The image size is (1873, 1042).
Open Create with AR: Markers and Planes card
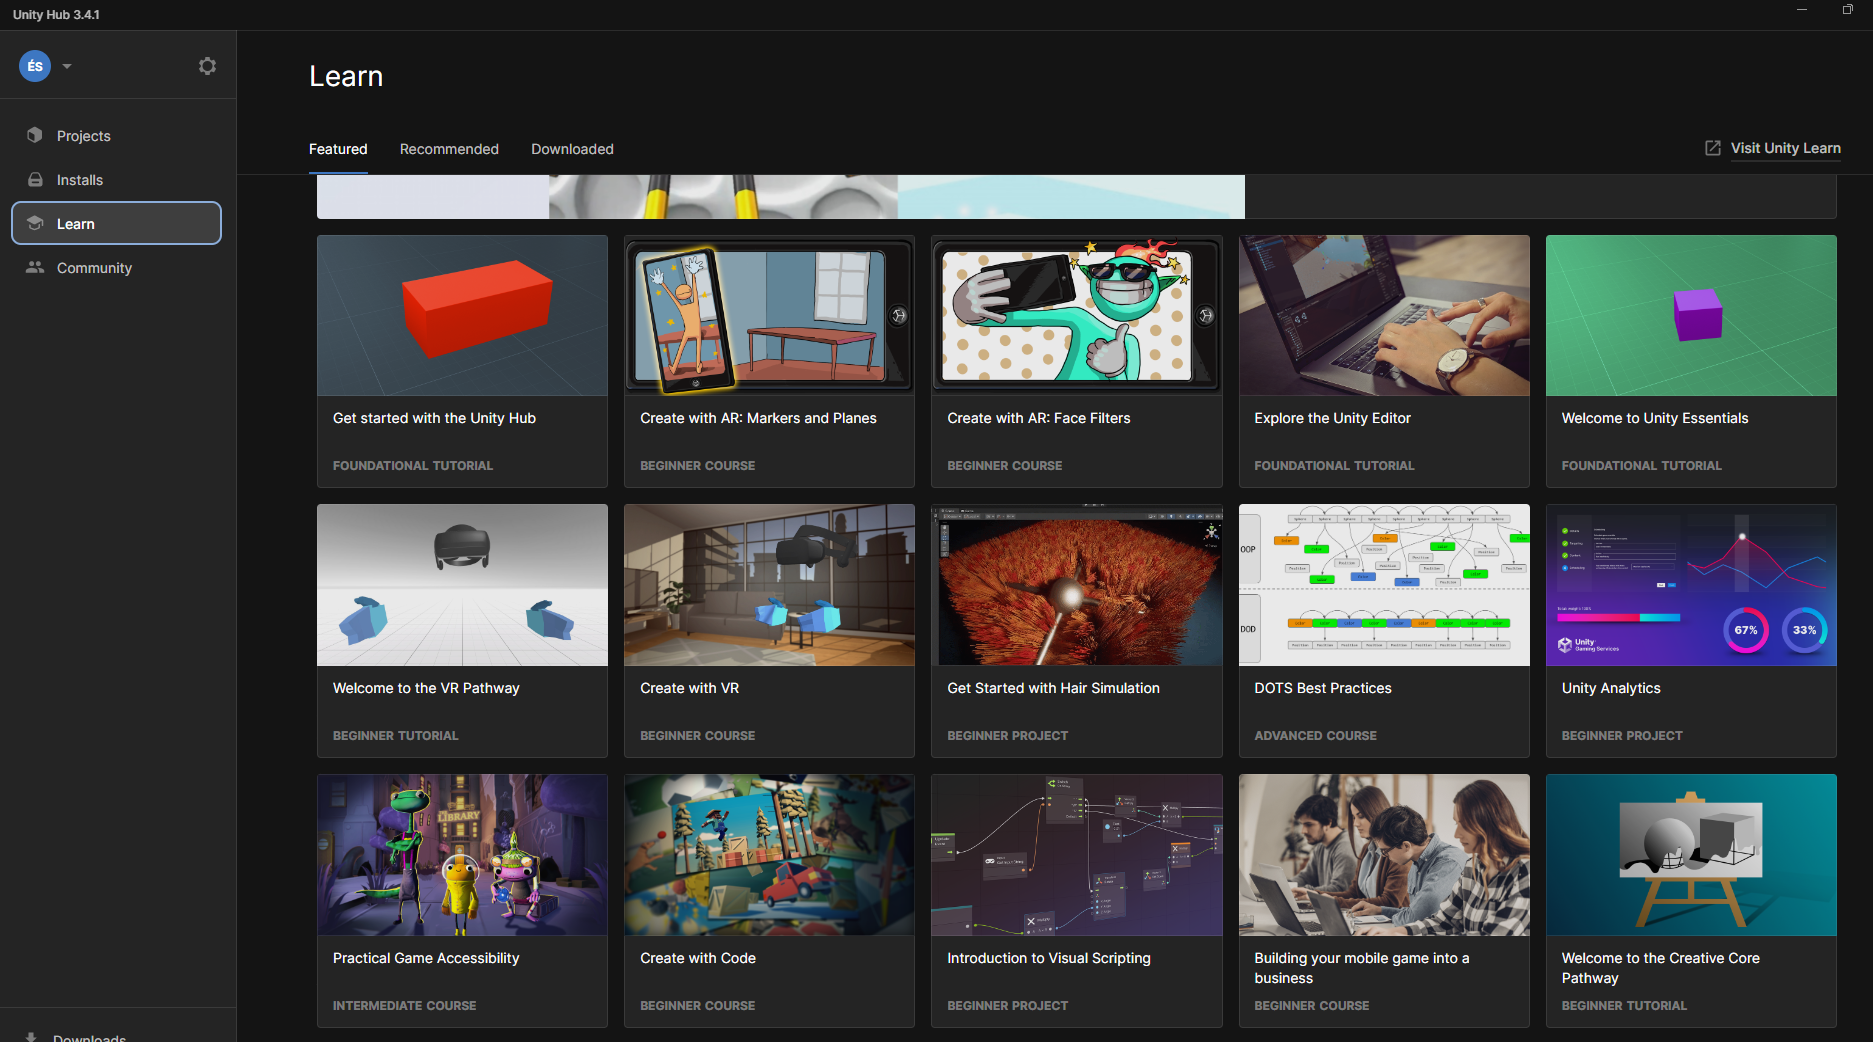(769, 361)
